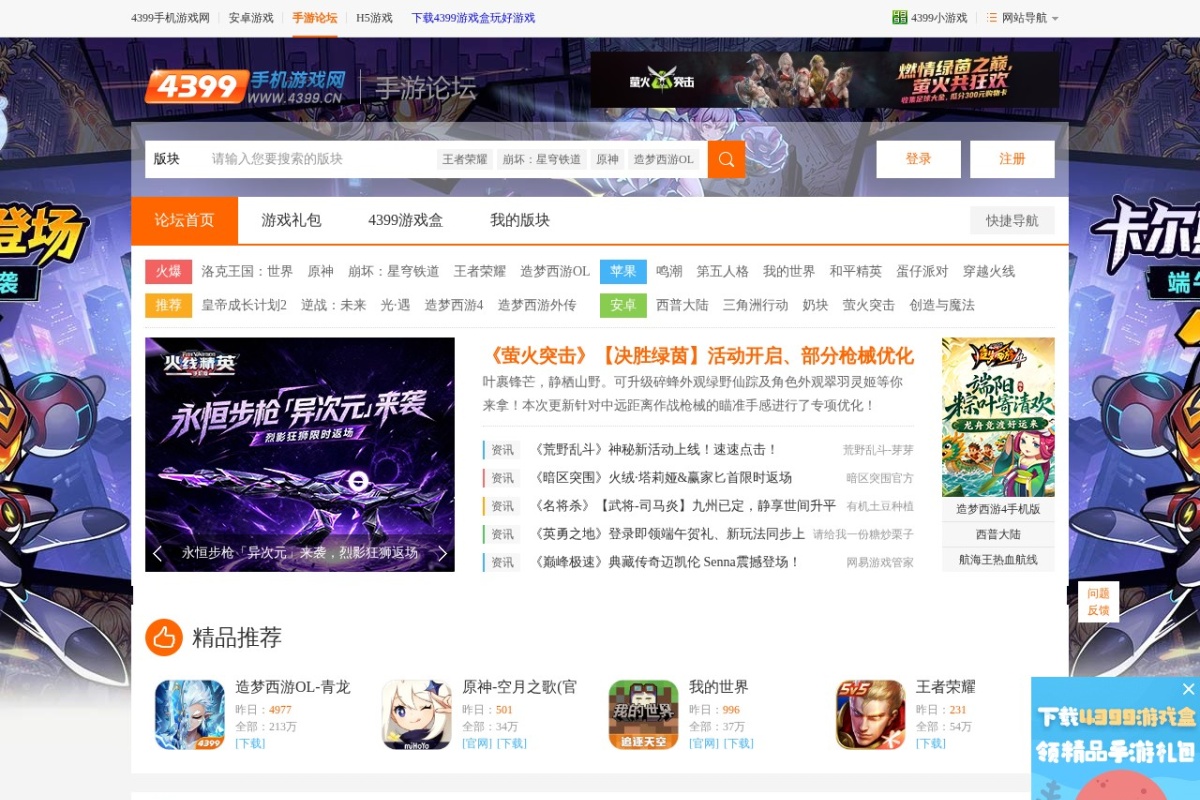Open 王者荣耀 game icon
This screenshot has height=800, width=1200.
click(870, 714)
